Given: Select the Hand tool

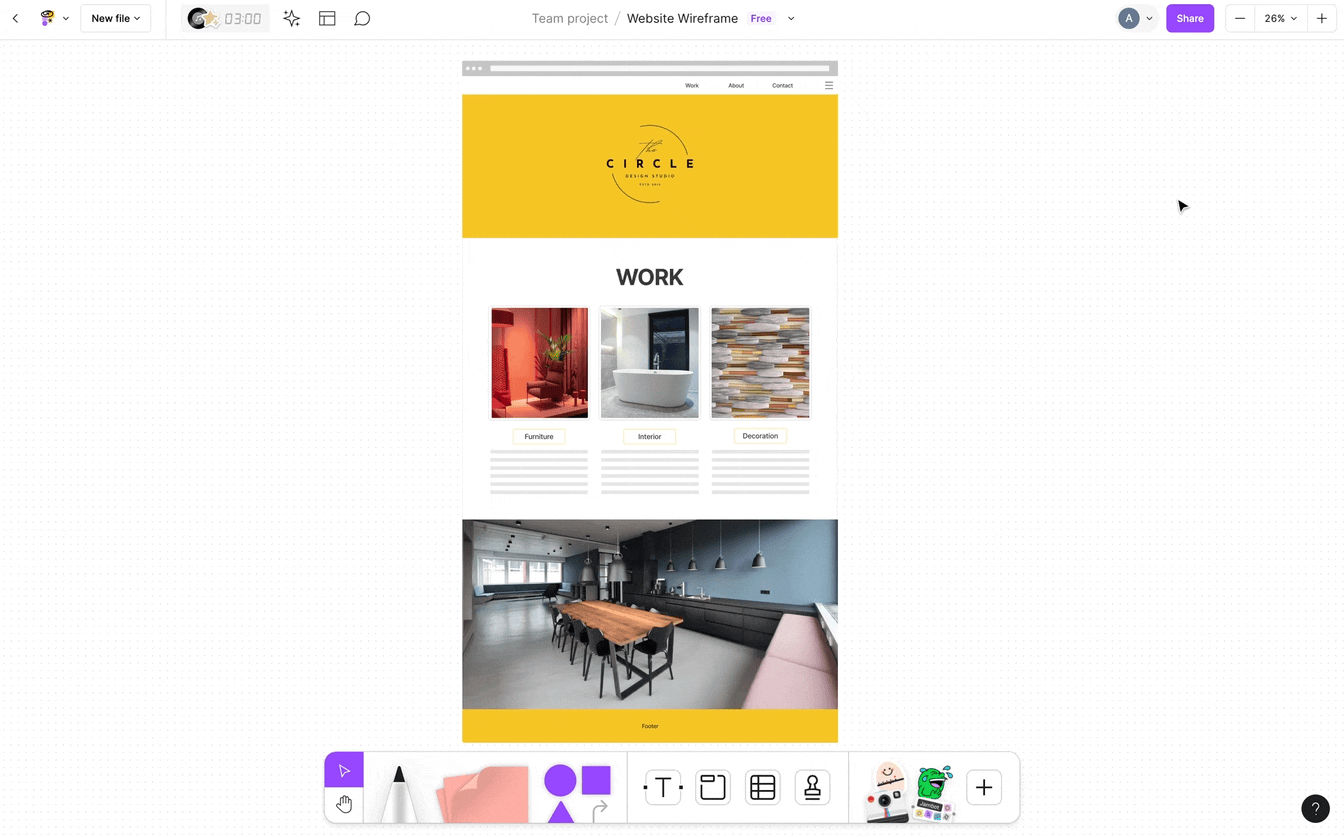Looking at the screenshot, I should (344, 804).
